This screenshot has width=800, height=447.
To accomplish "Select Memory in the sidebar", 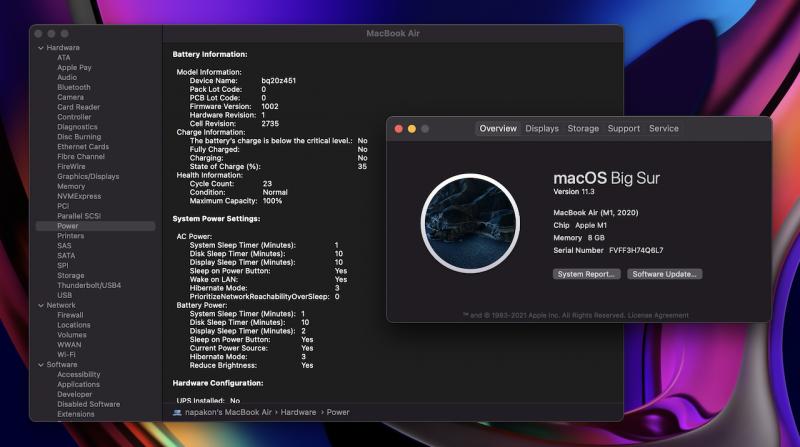I will click(x=71, y=186).
